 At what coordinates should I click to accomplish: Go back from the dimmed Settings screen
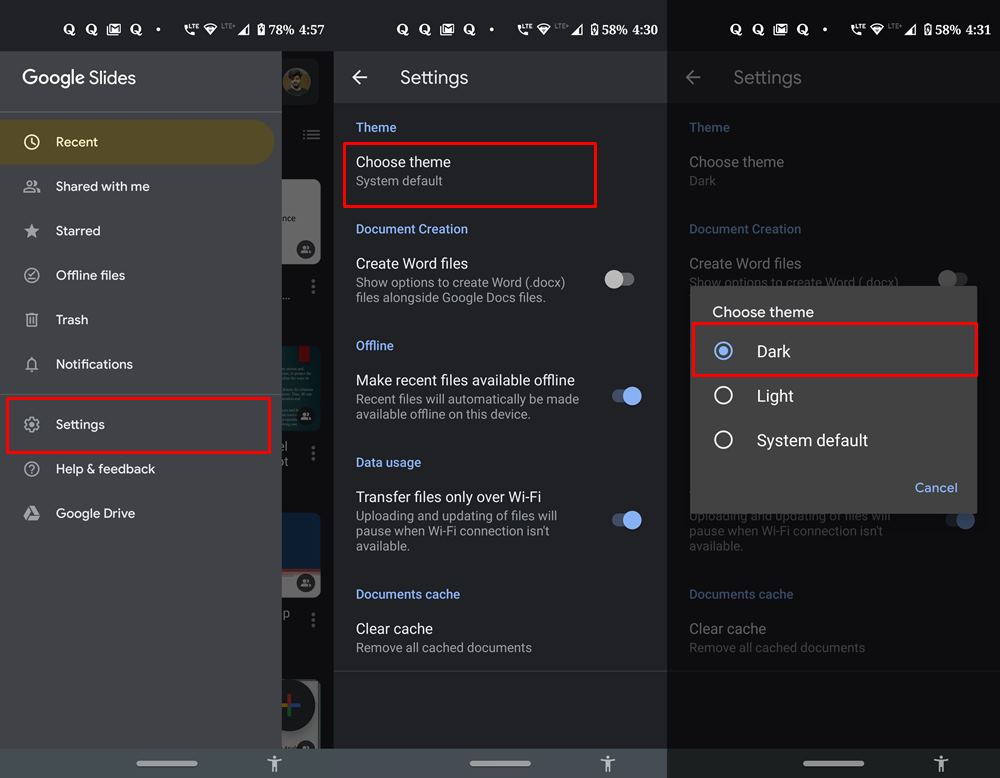[693, 78]
